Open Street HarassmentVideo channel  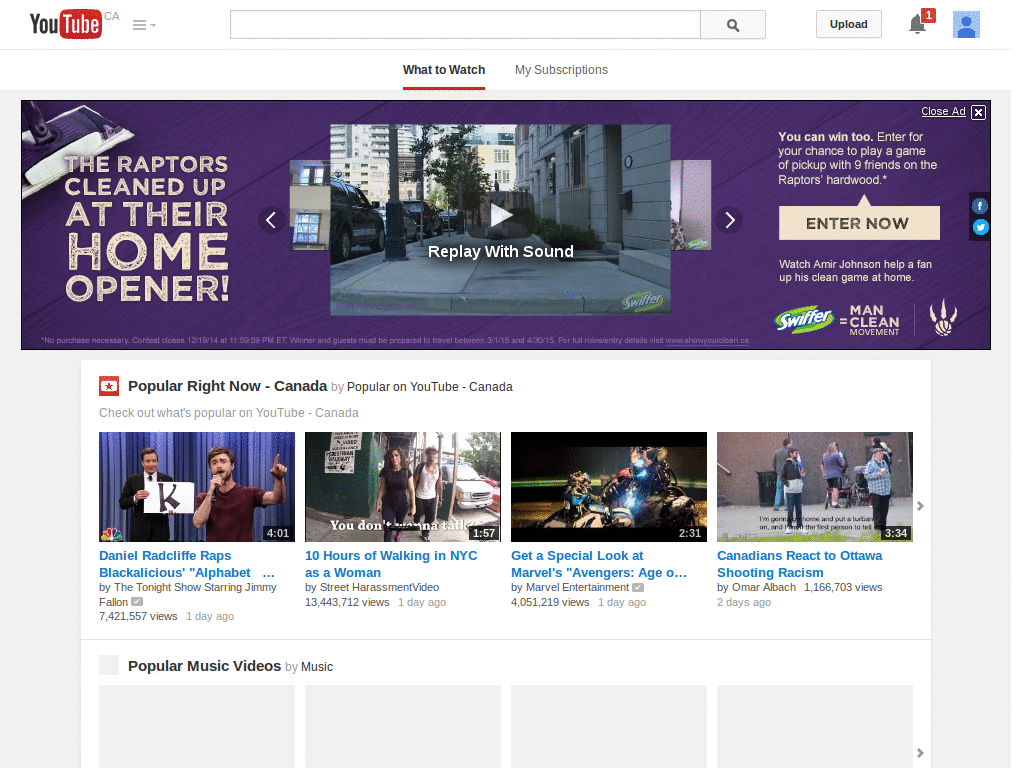pos(379,588)
